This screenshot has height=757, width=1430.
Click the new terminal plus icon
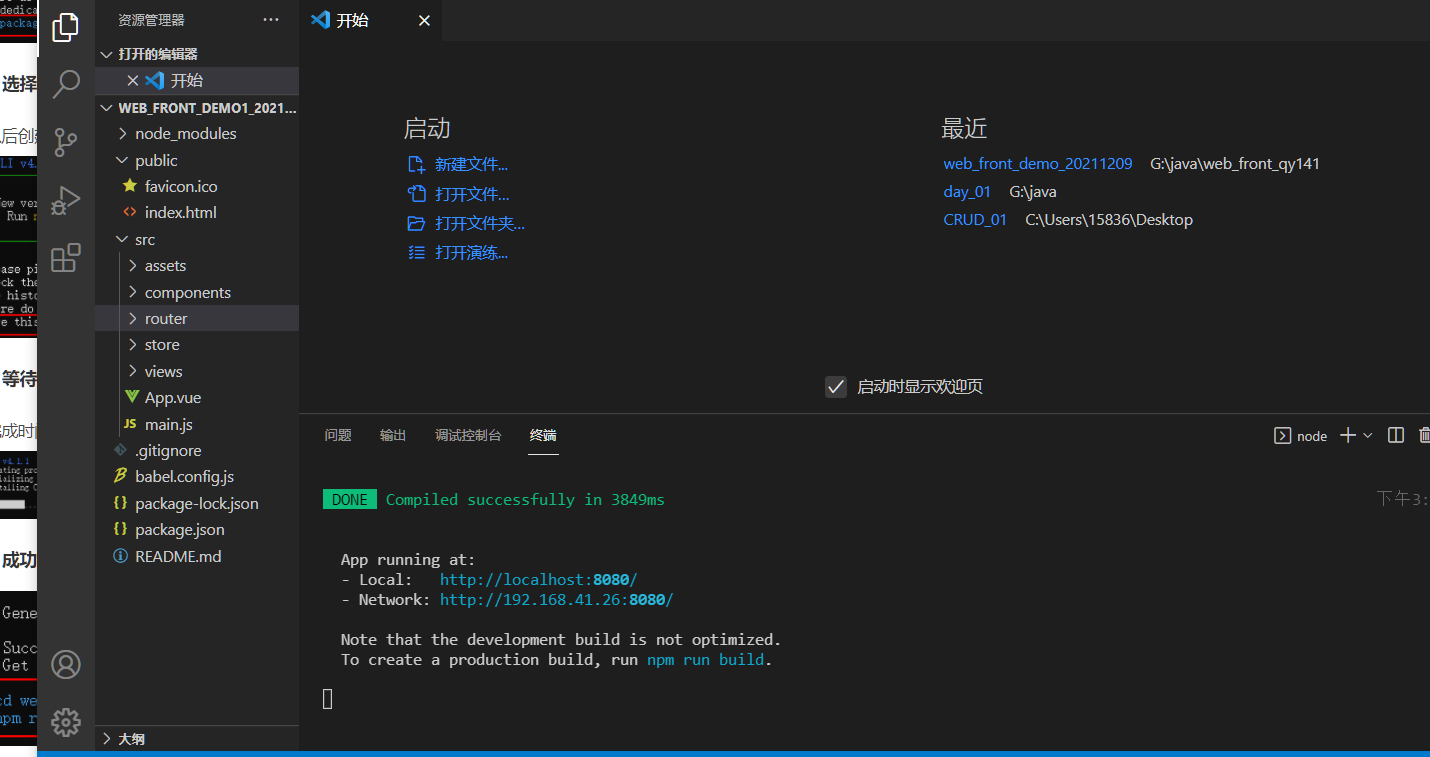click(1348, 435)
